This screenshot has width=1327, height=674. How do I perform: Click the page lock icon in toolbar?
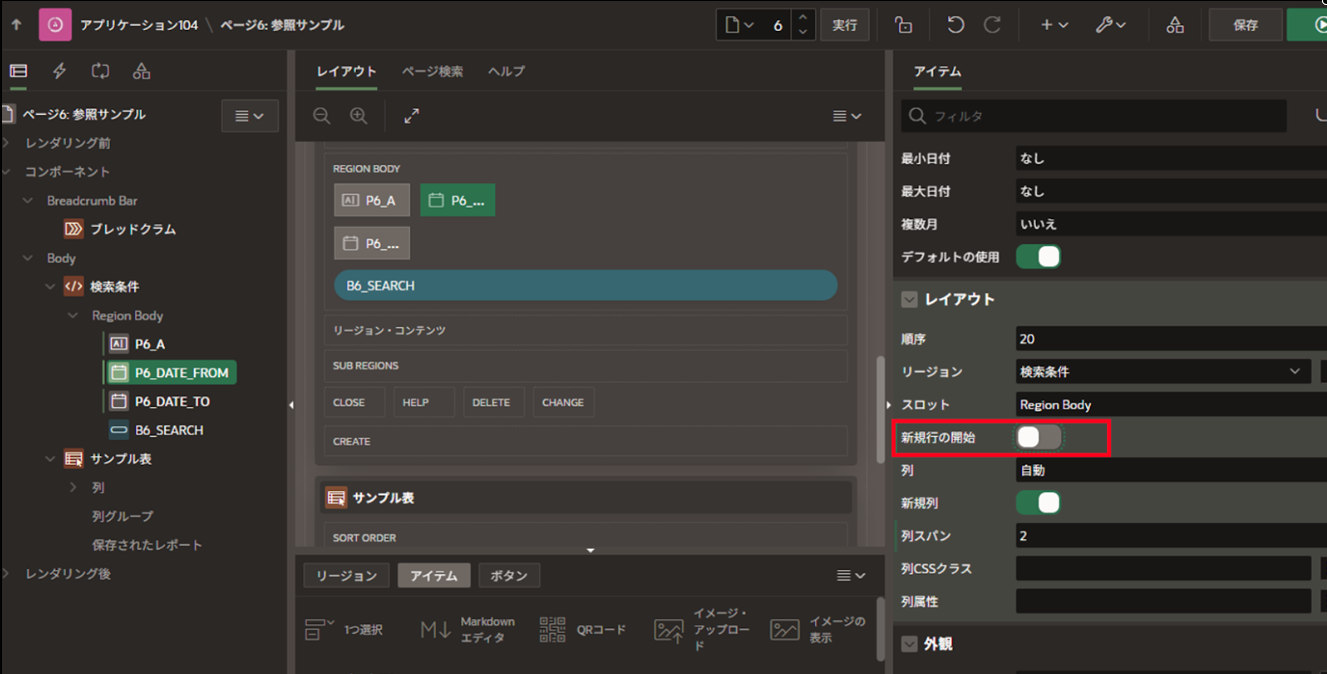(x=903, y=25)
